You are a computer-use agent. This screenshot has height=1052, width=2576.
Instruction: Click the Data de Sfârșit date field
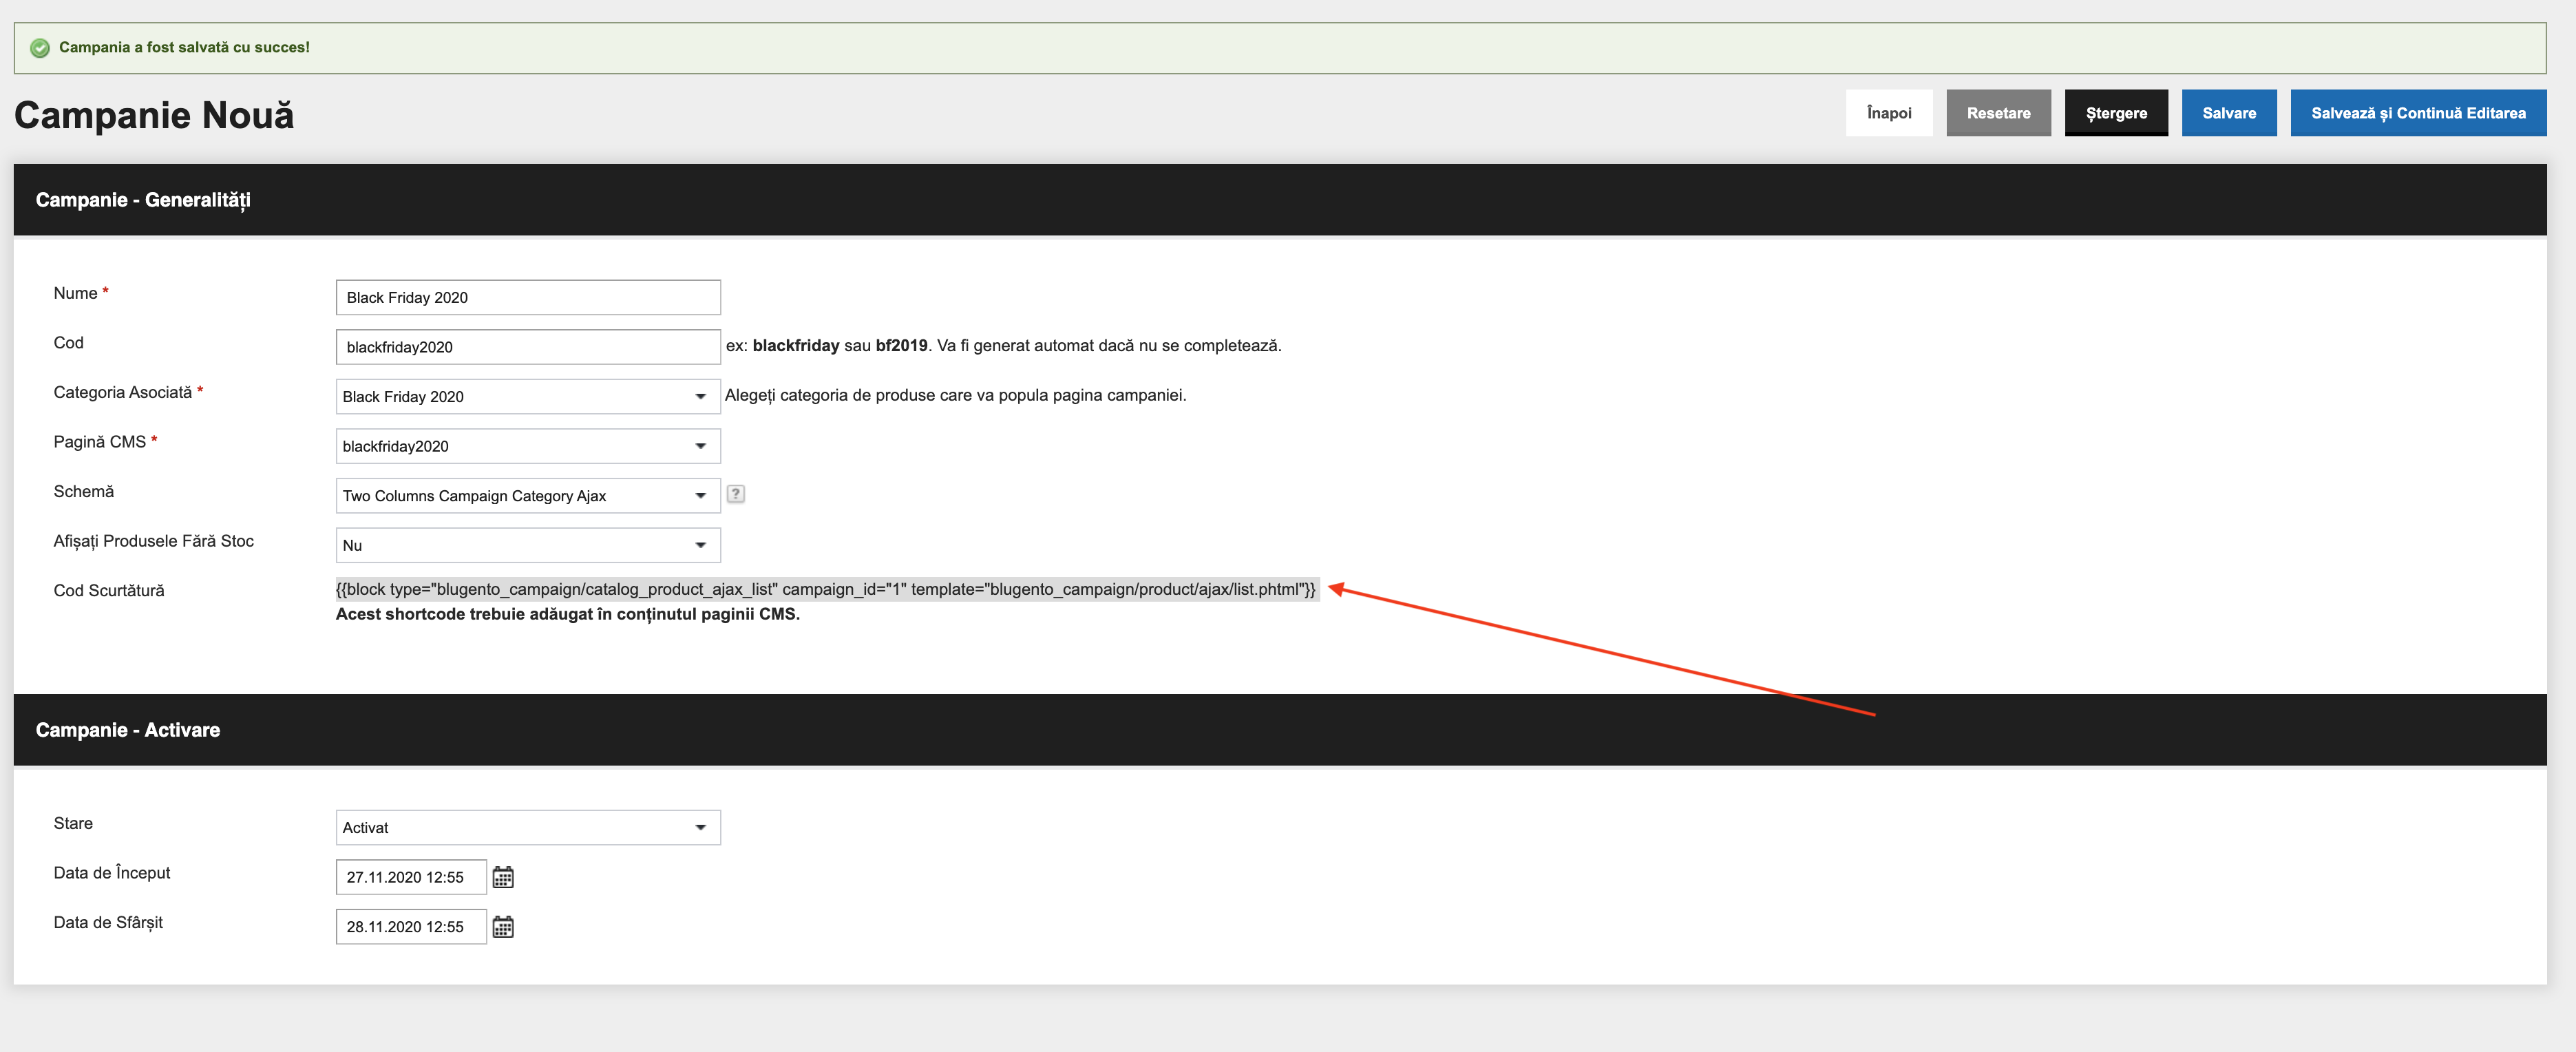pyautogui.click(x=411, y=927)
